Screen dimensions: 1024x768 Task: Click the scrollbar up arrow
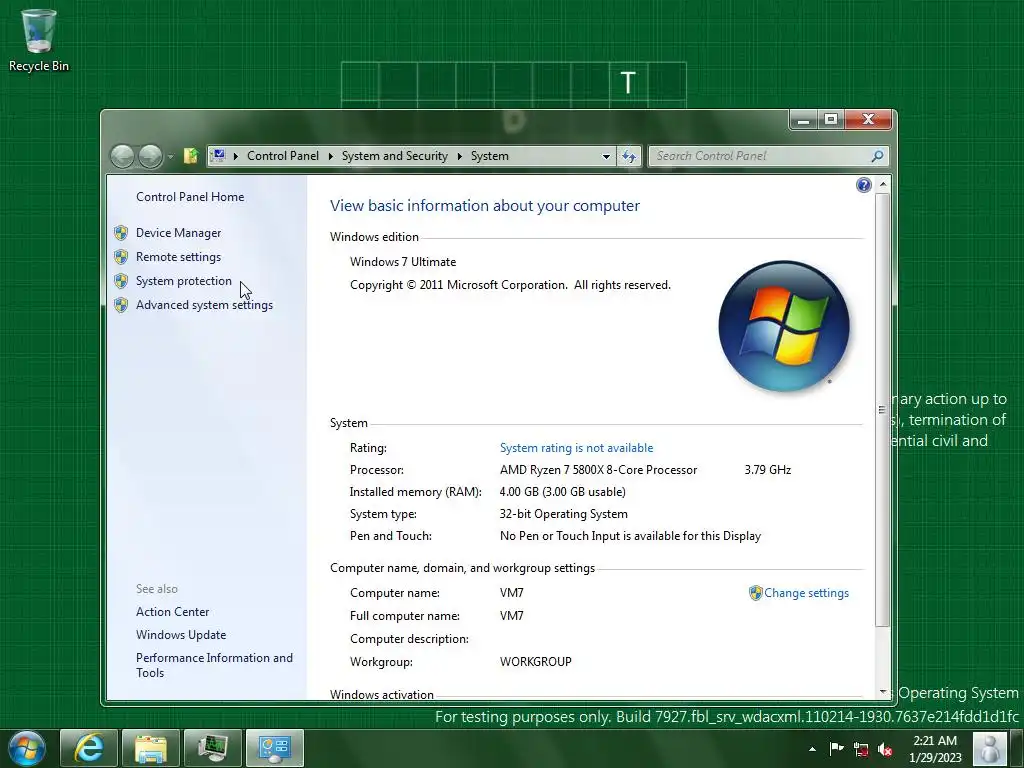(x=882, y=184)
